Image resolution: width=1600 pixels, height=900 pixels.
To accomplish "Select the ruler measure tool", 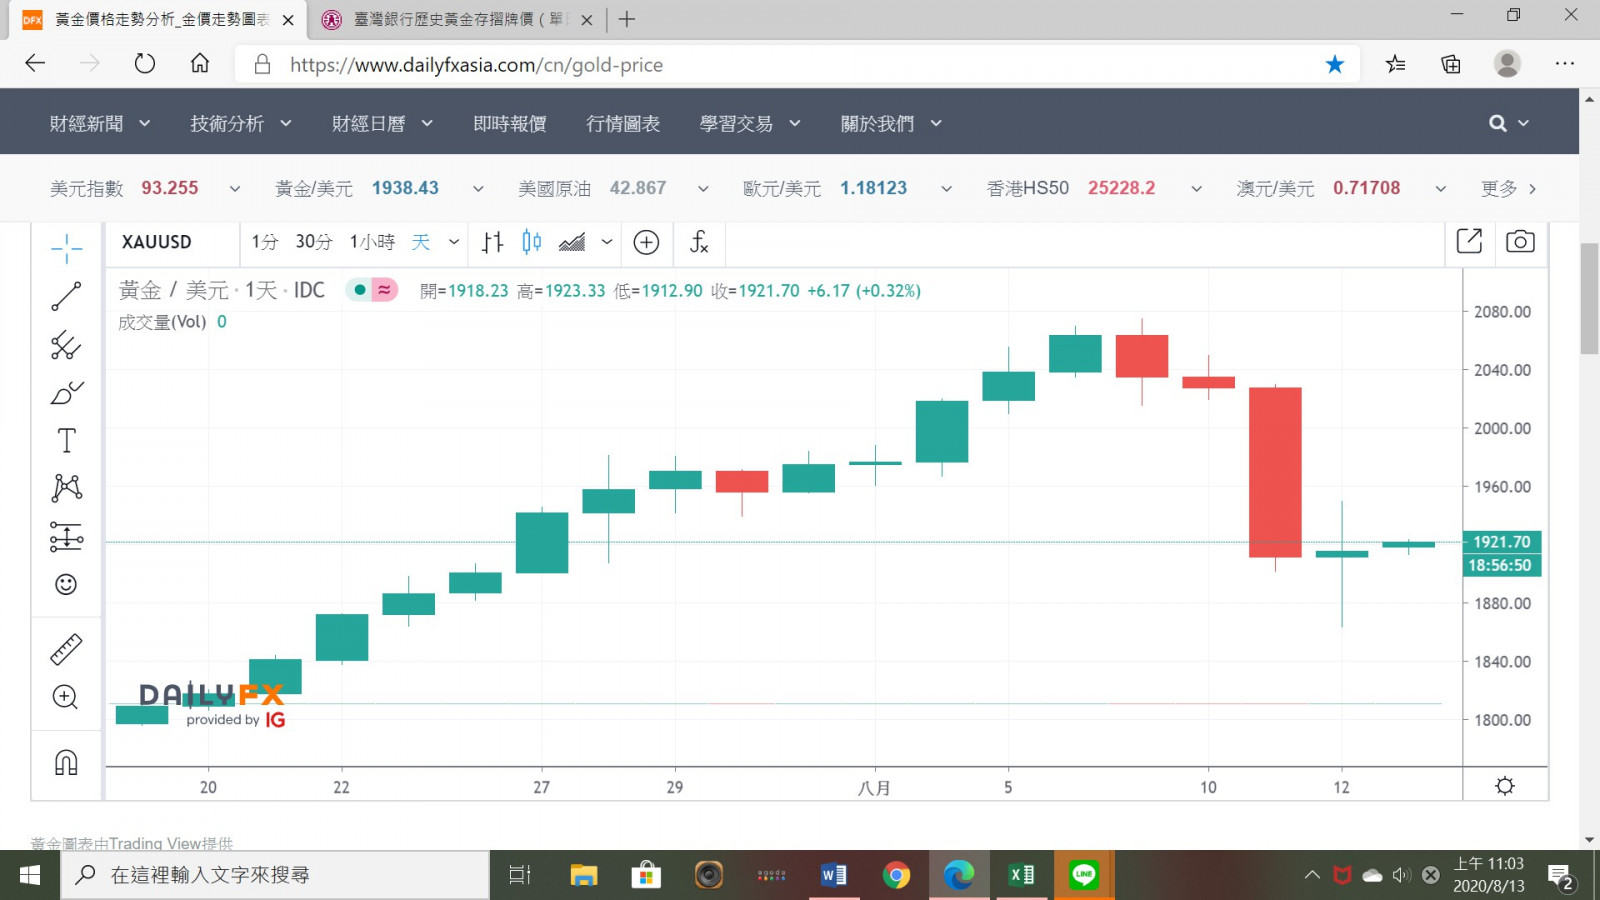I will coord(66,650).
